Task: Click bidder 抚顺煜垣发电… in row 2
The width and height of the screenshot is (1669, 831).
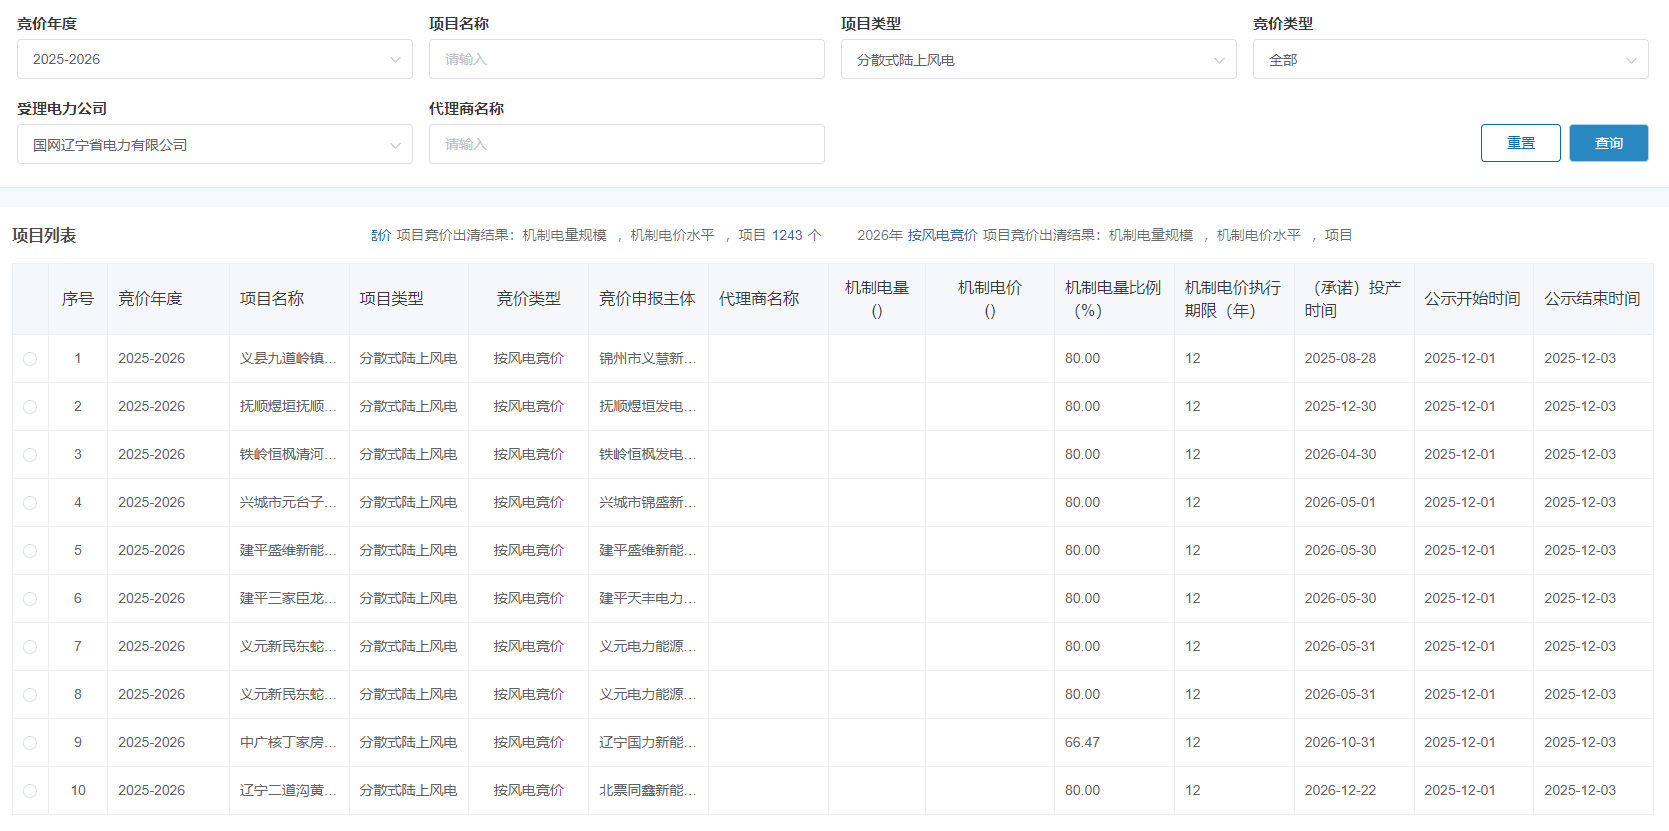Action: click(647, 407)
